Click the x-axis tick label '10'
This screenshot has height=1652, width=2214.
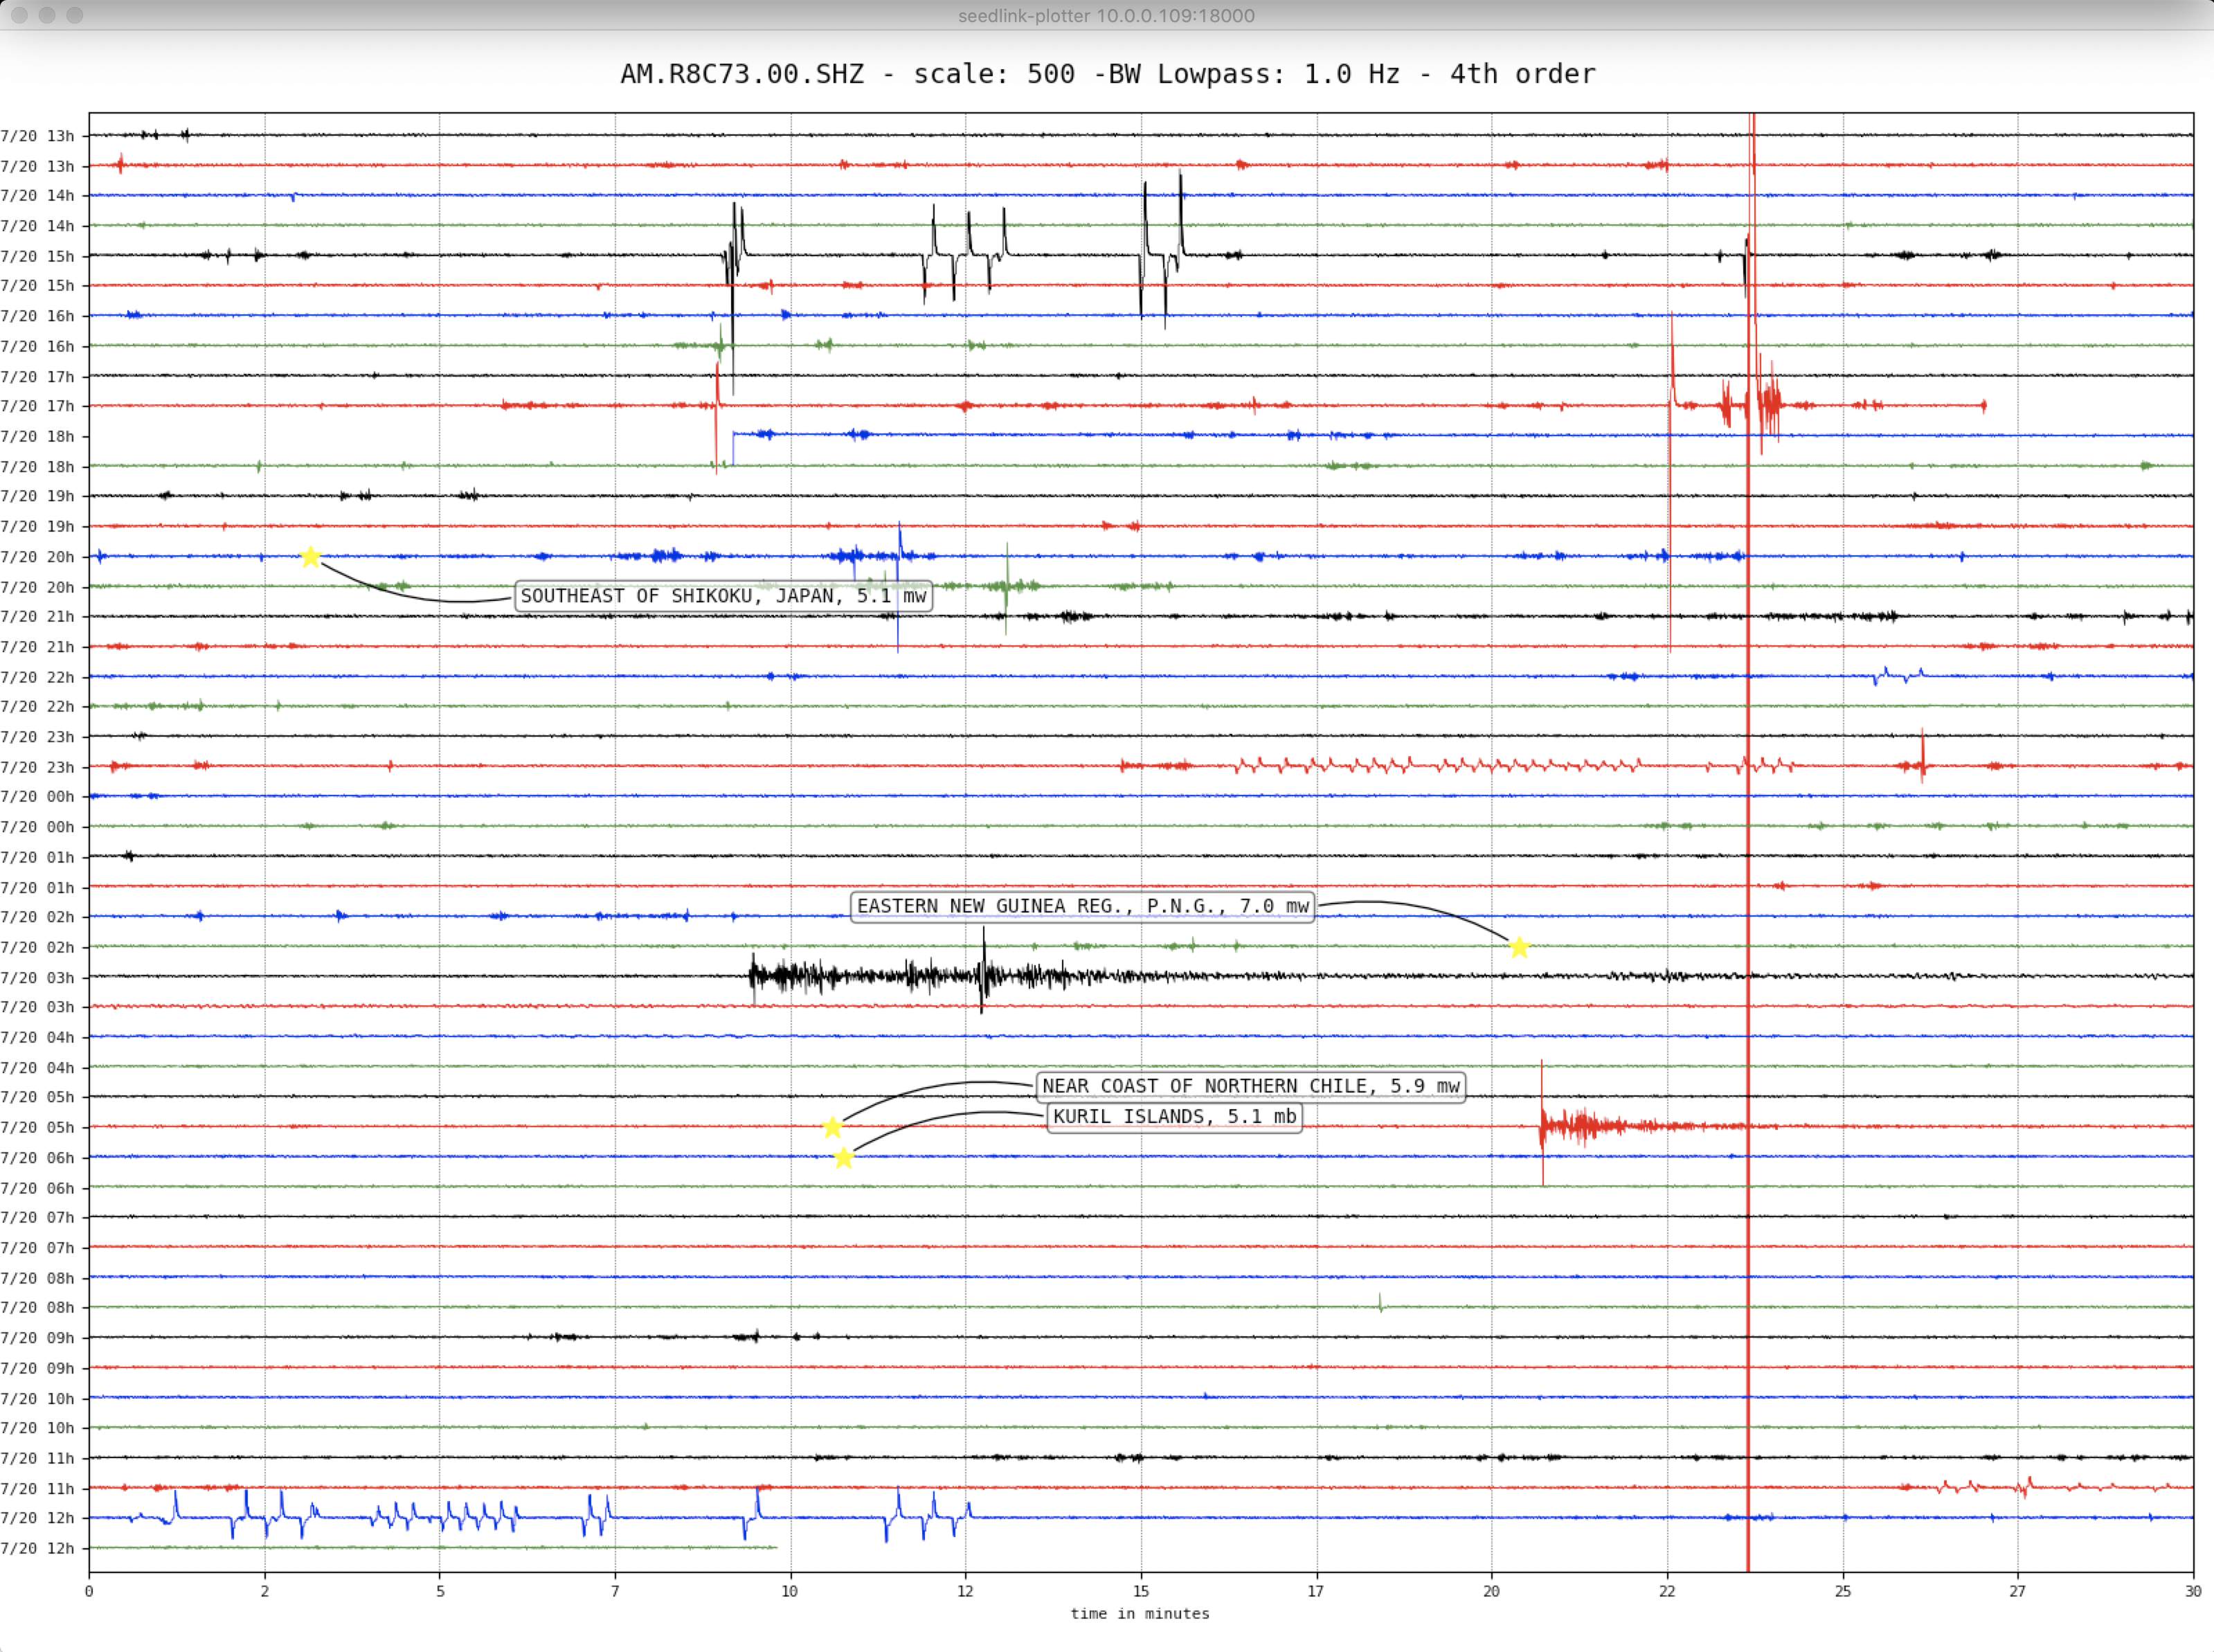790,1590
